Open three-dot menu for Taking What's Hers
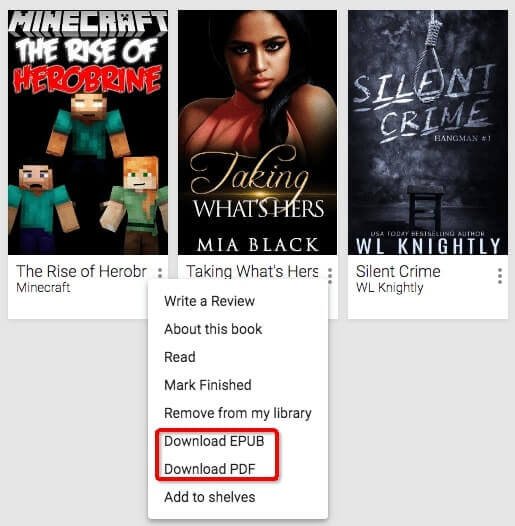 330,275
